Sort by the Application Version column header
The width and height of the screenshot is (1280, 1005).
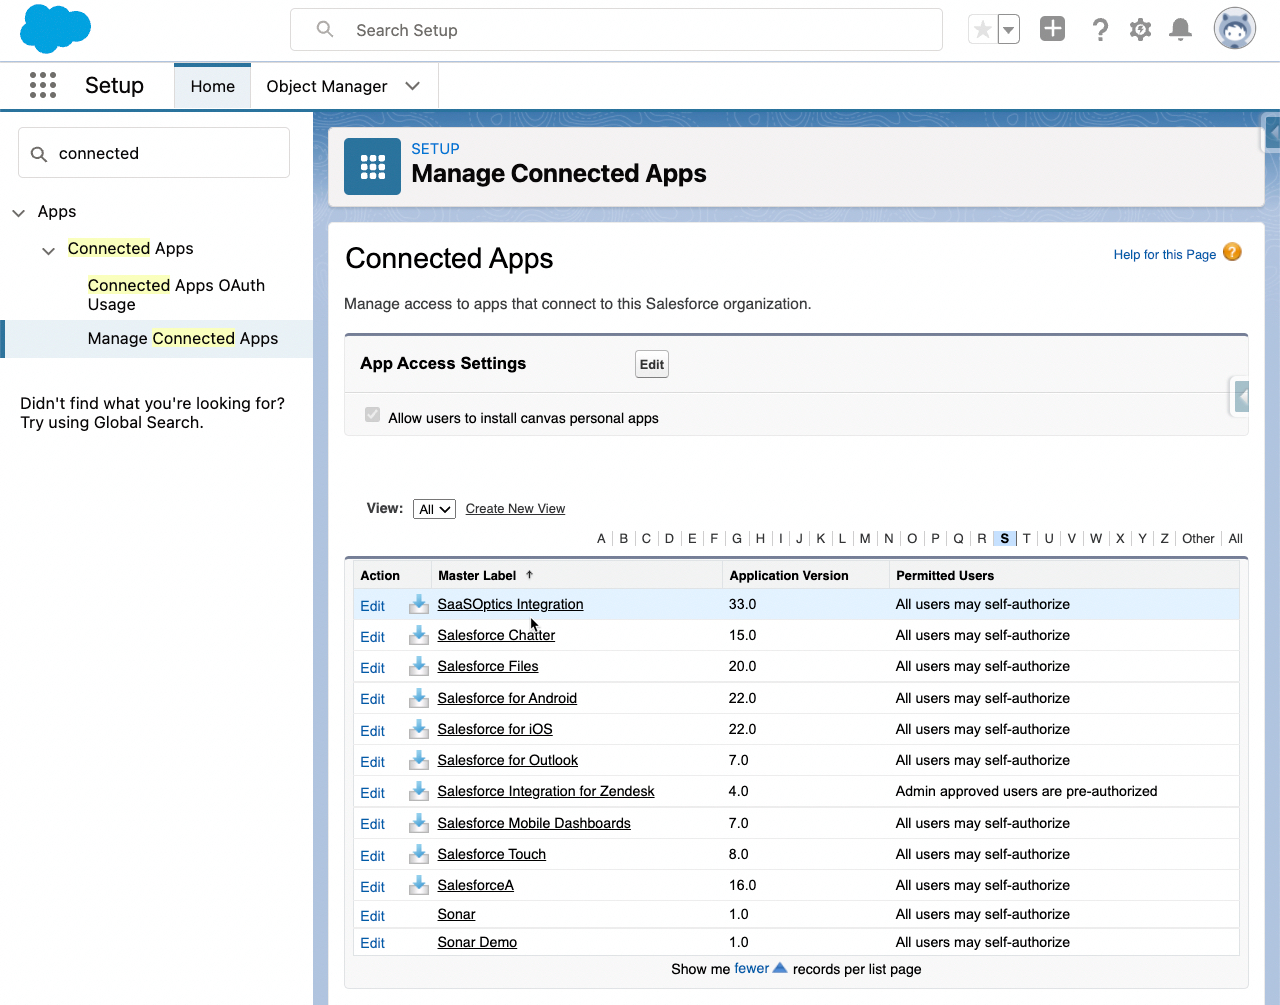(x=789, y=575)
